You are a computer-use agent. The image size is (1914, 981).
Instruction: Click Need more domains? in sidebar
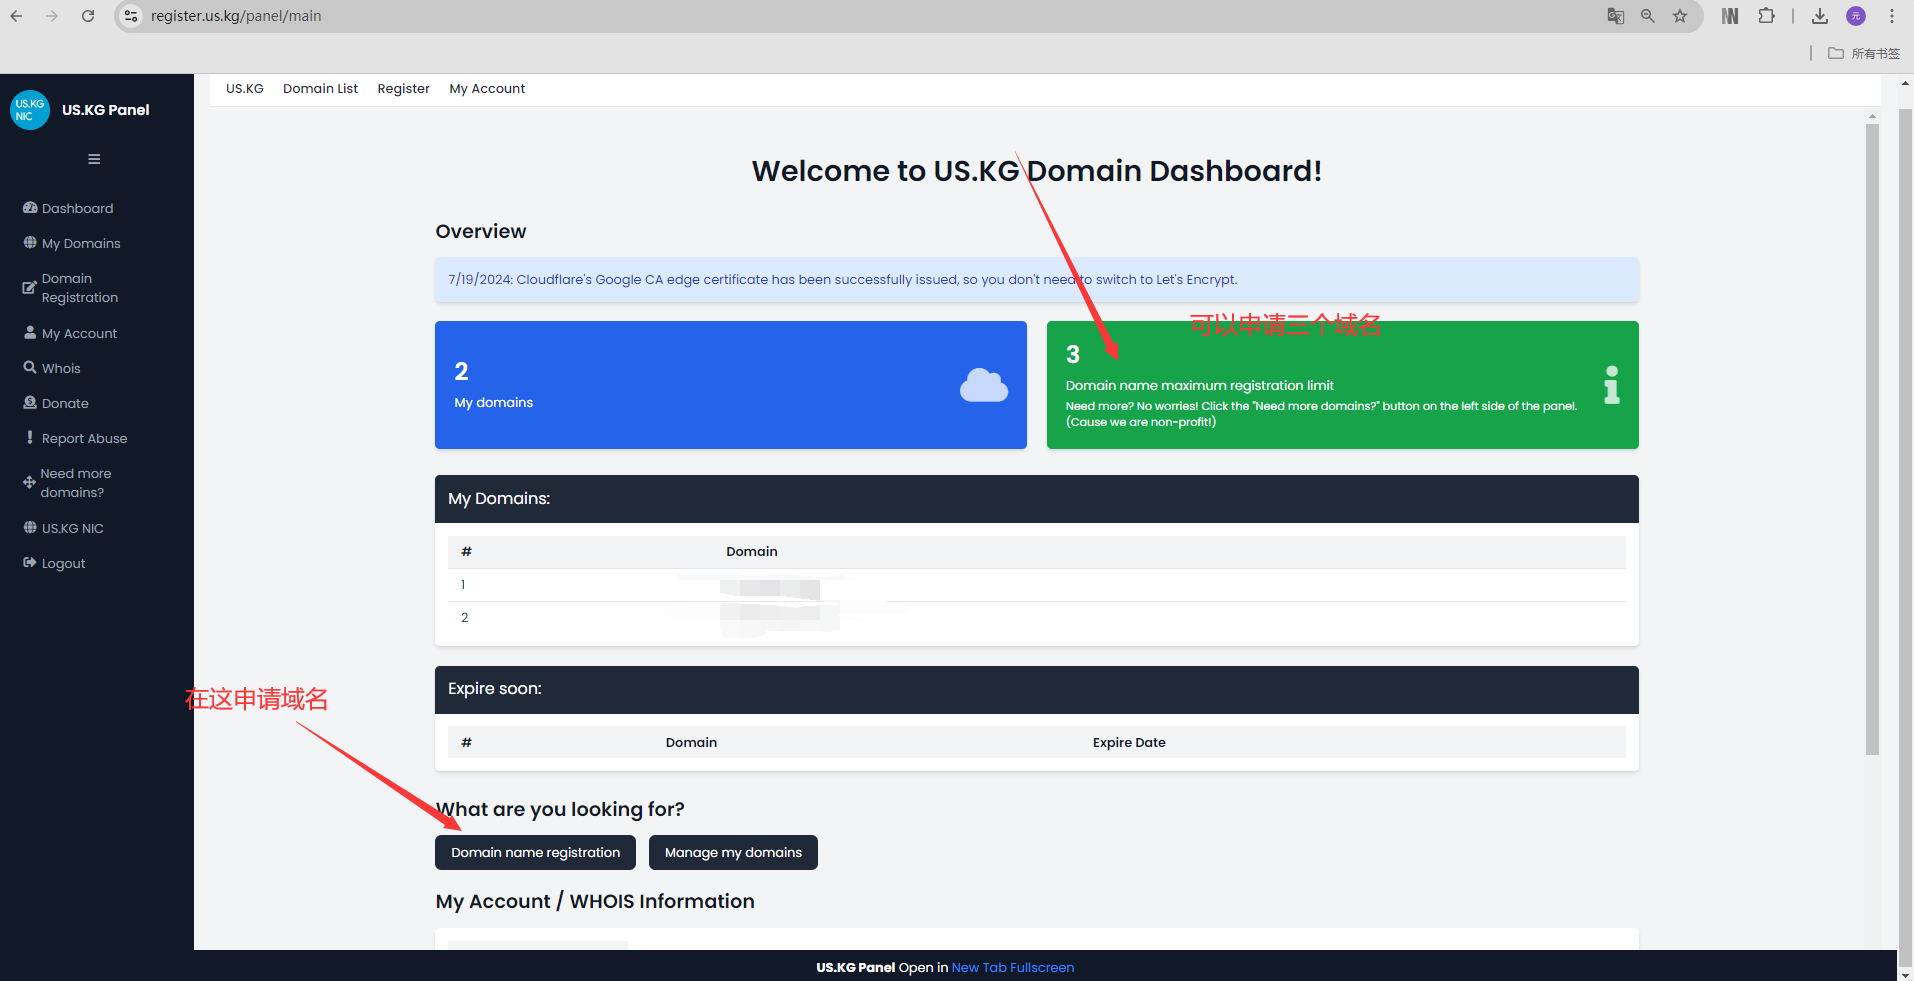(x=75, y=483)
